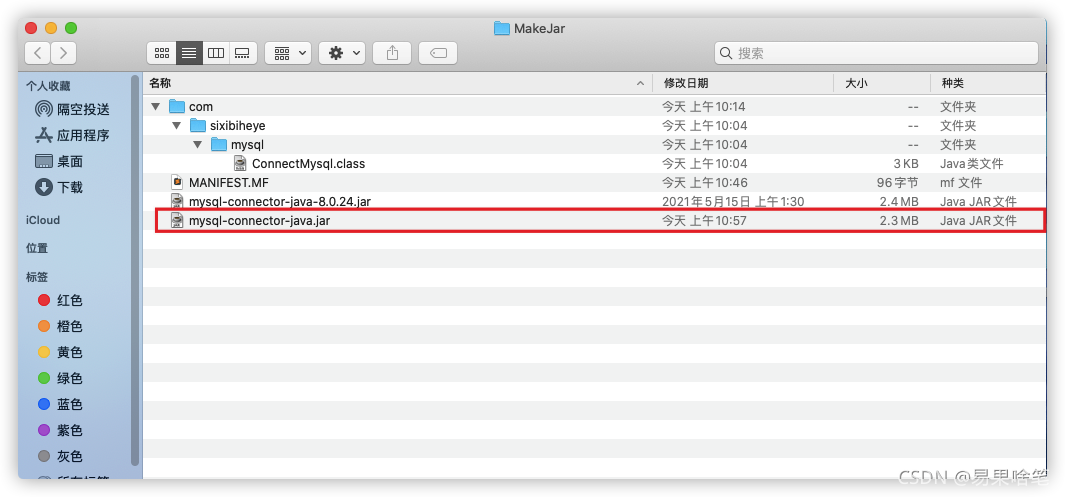The image size is (1065, 497).
Task: Switch to icon view mode
Action: pyautogui.click(x=161, y=53)
